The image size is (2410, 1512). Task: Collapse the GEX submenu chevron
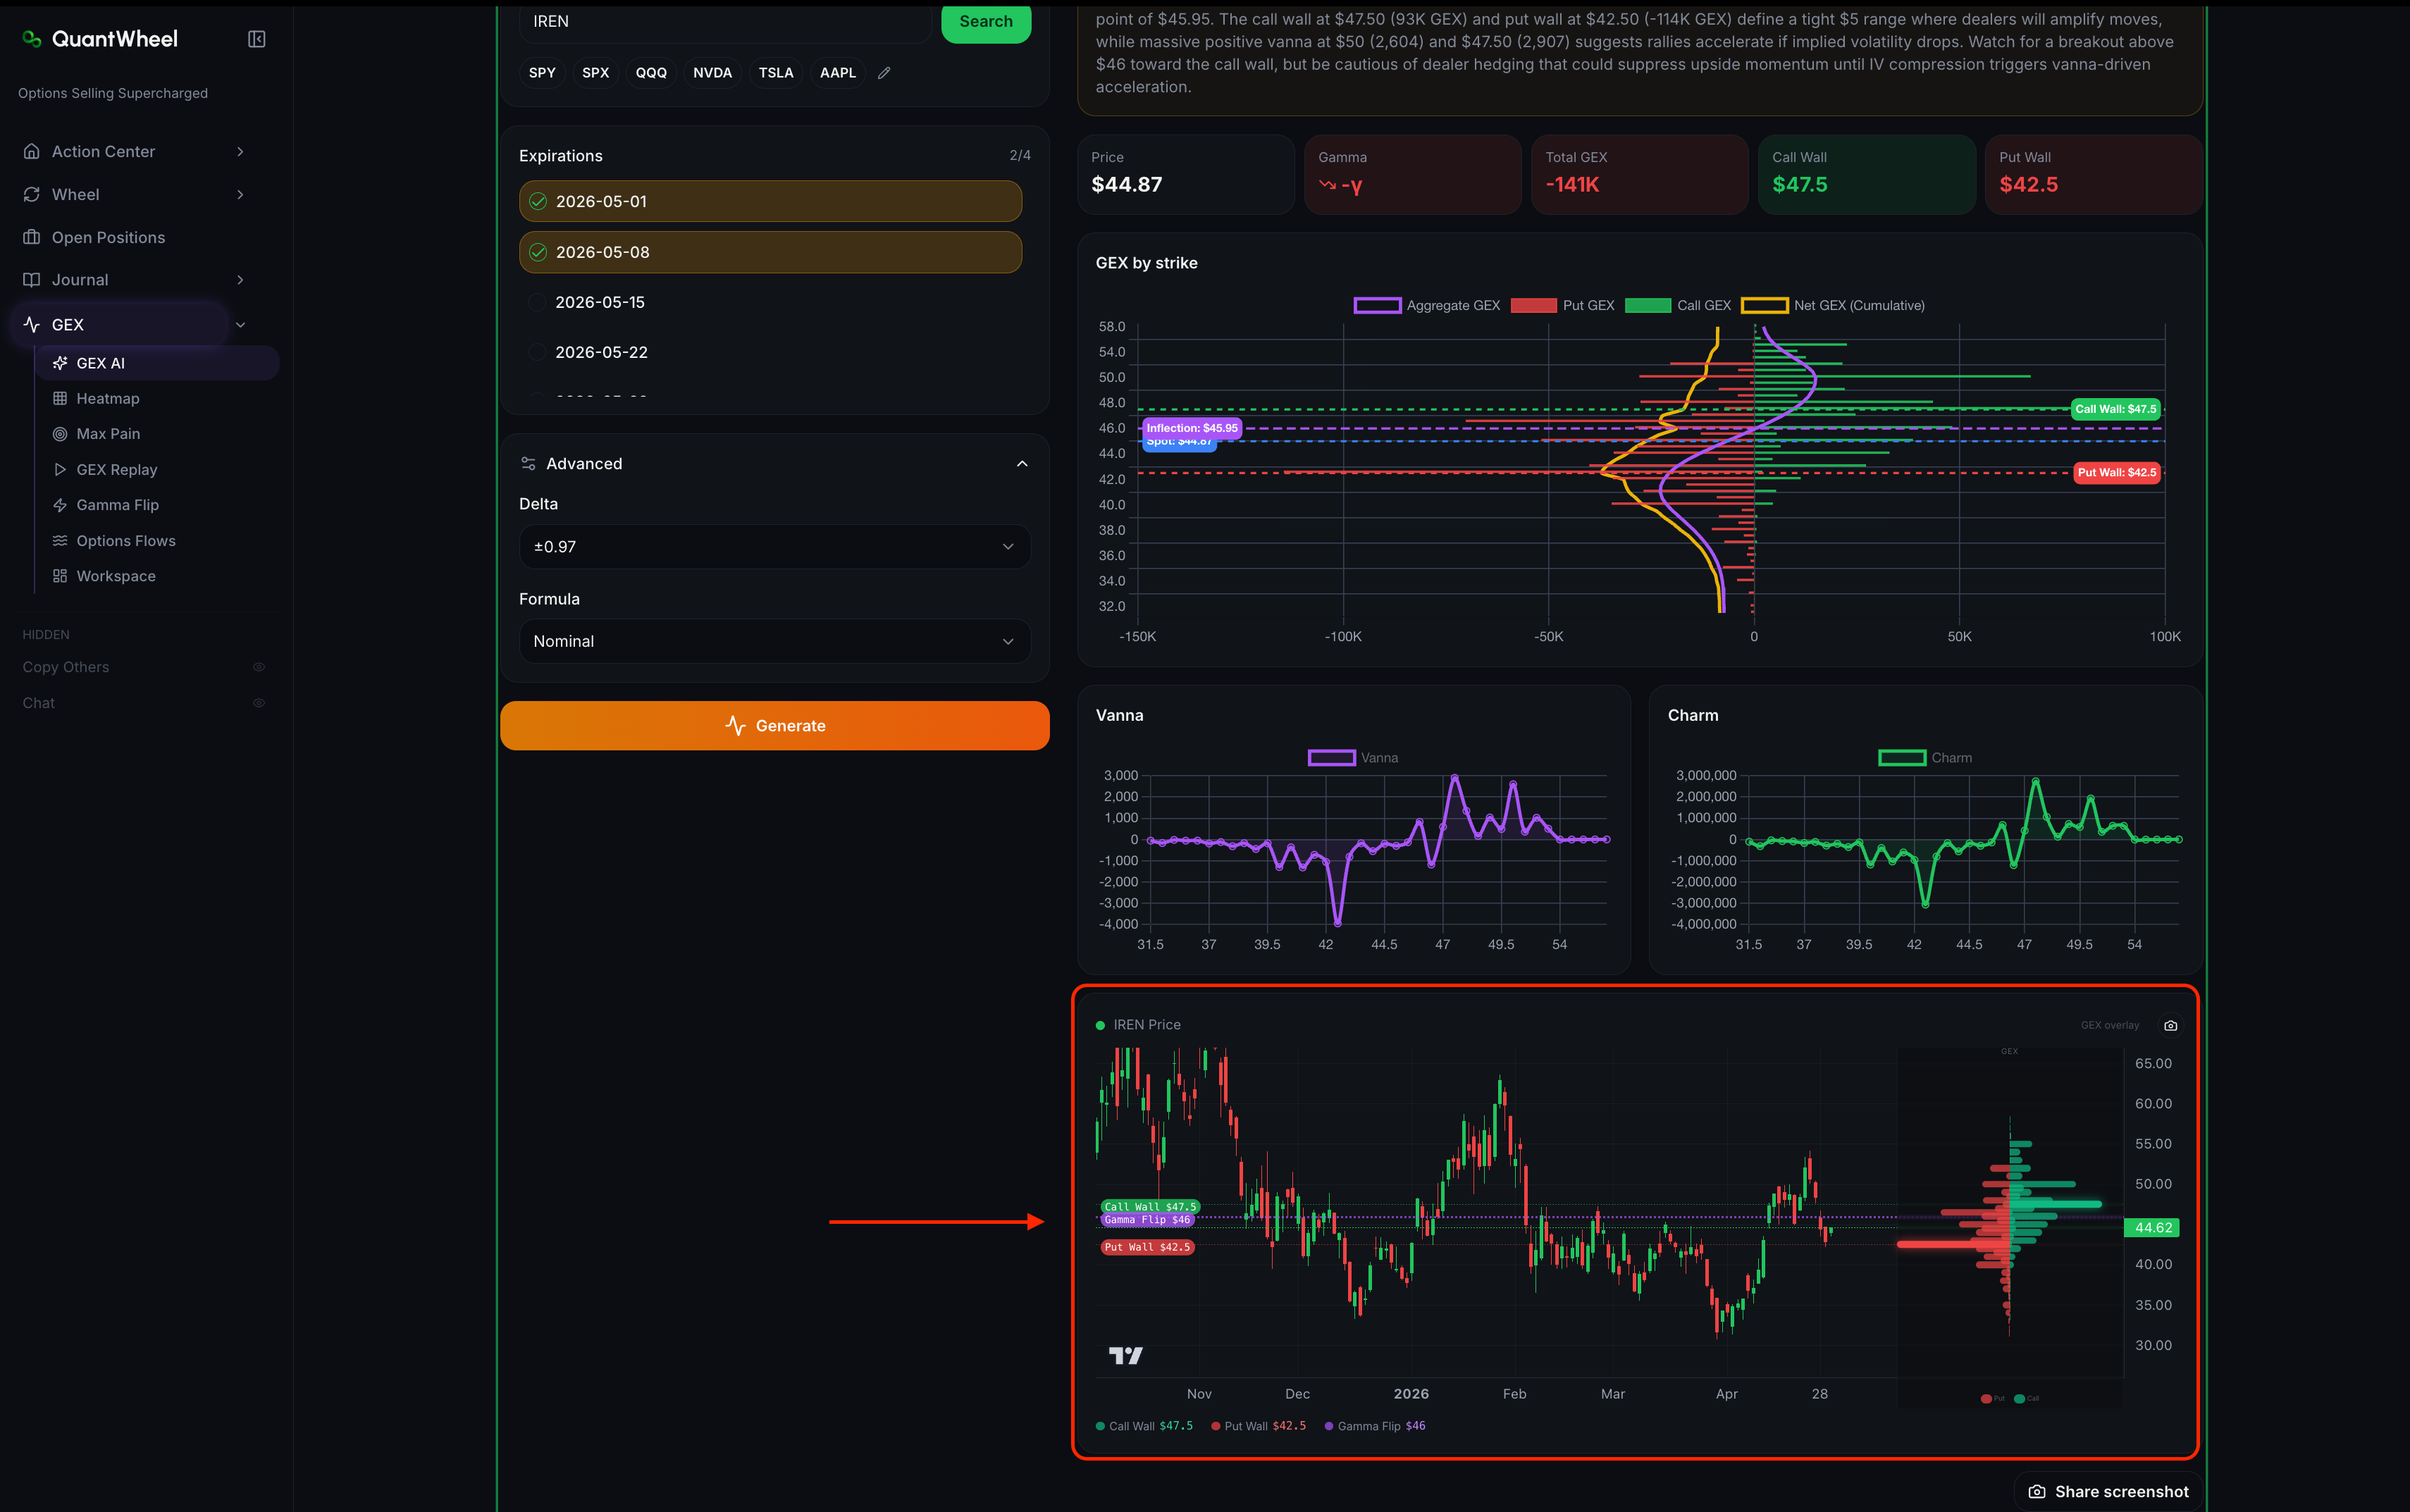click(x=240, y=325)
